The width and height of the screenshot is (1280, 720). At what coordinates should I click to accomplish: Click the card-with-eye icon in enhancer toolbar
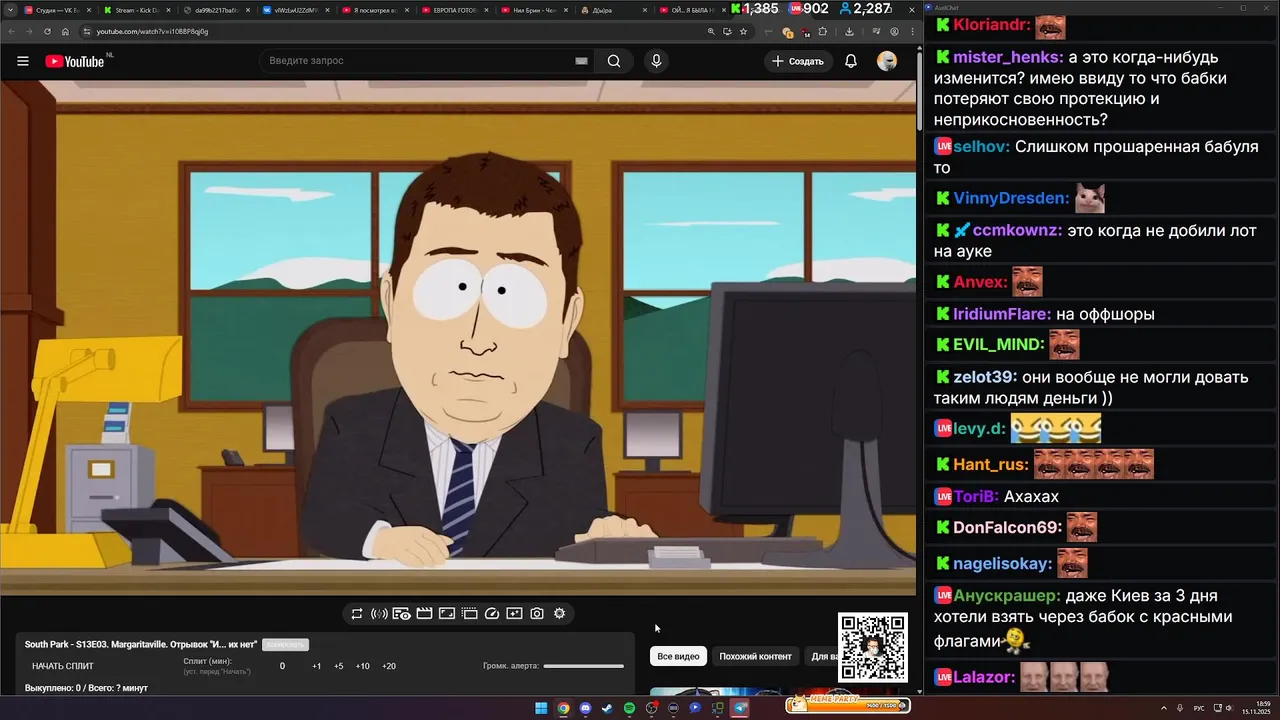[x=402, y=614]
